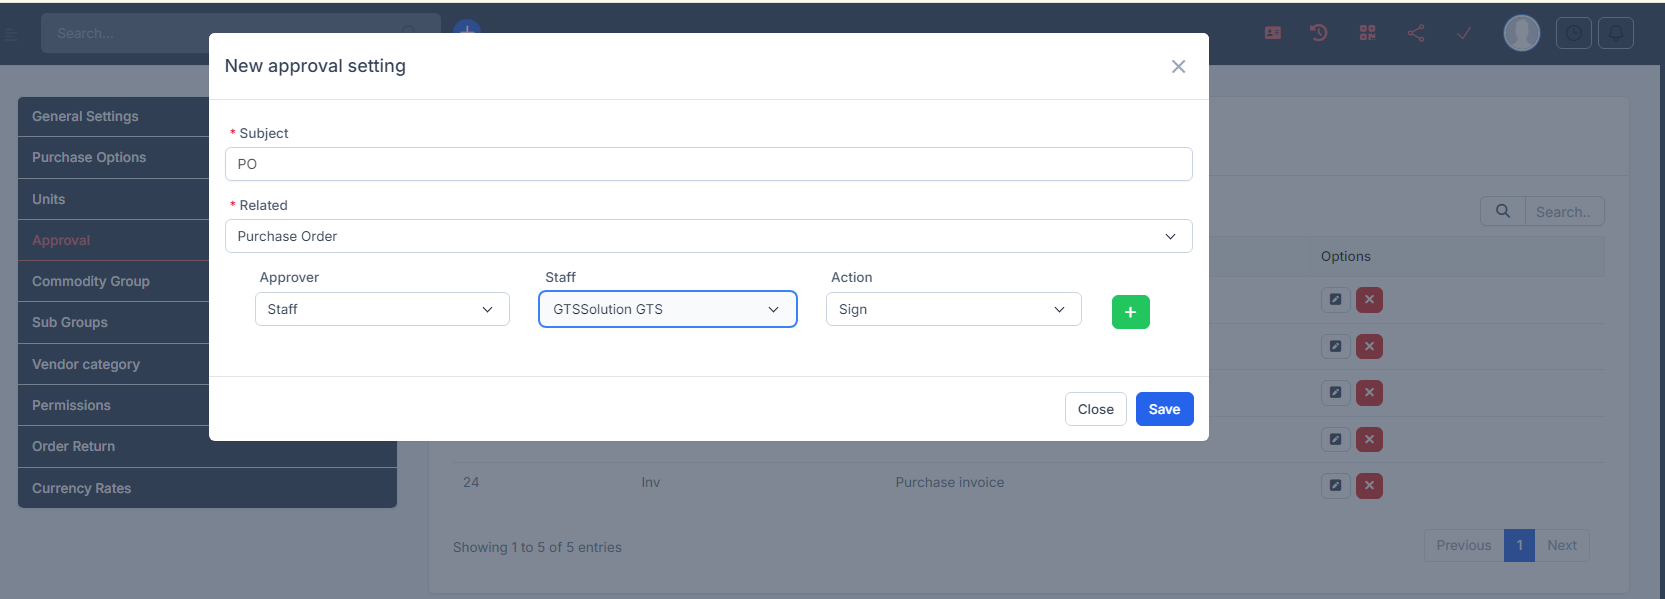Open the timer clock icon beside the bell
This screenshot has width=1665, height=599.
click(1573, 33)
